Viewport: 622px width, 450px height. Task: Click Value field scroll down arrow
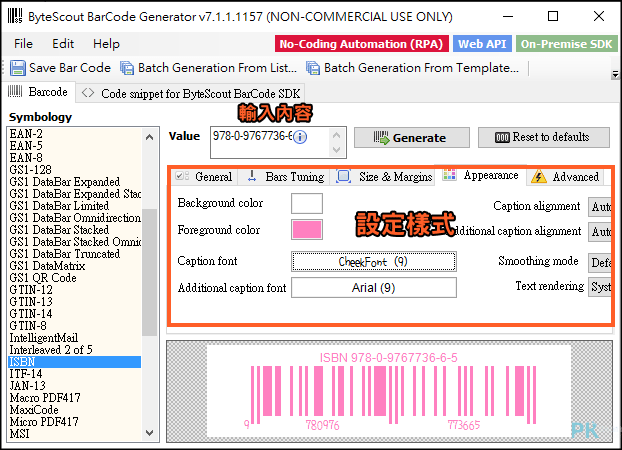pyautogui.click(x=336, y=150)
